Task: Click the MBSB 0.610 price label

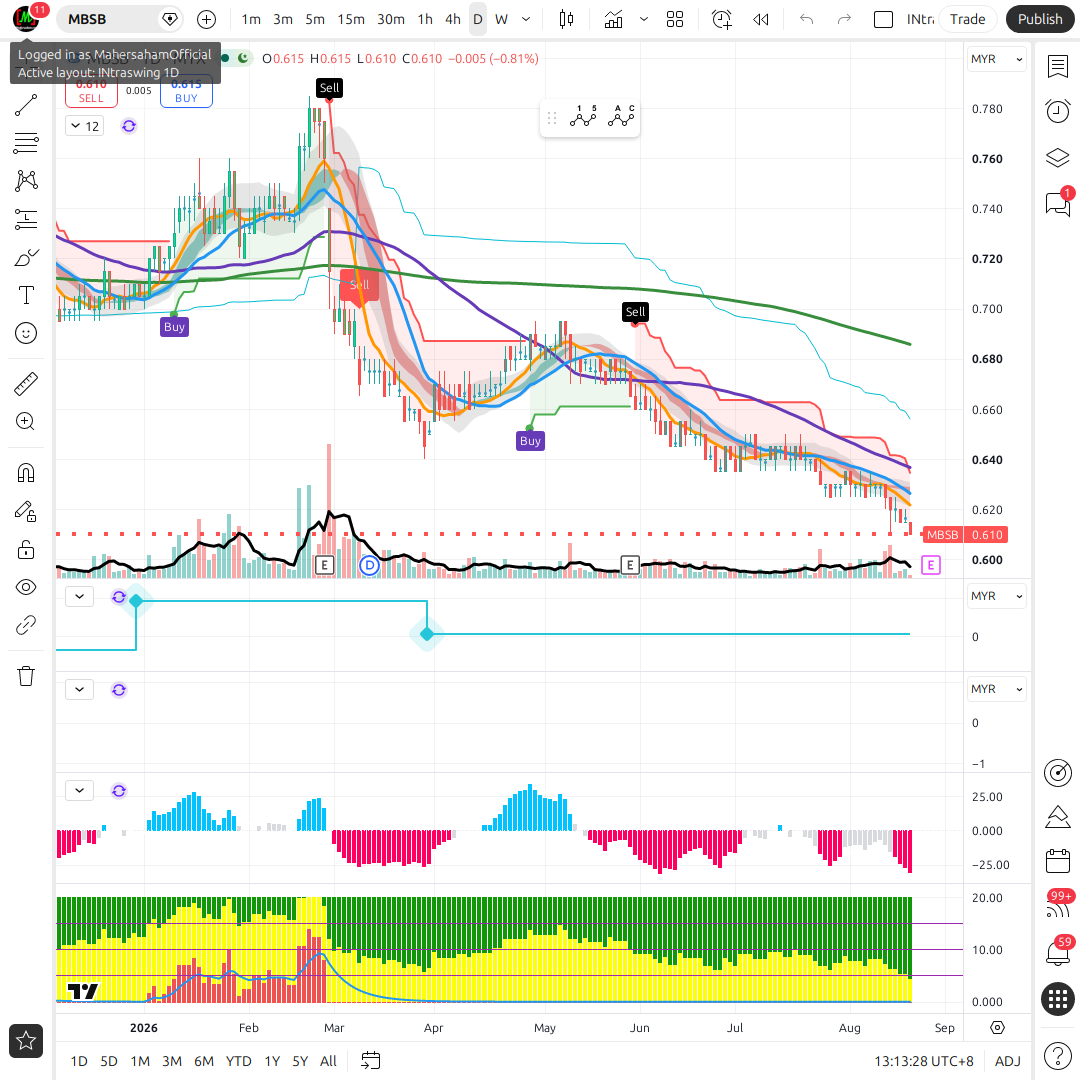Action: [x=964, y=535]
